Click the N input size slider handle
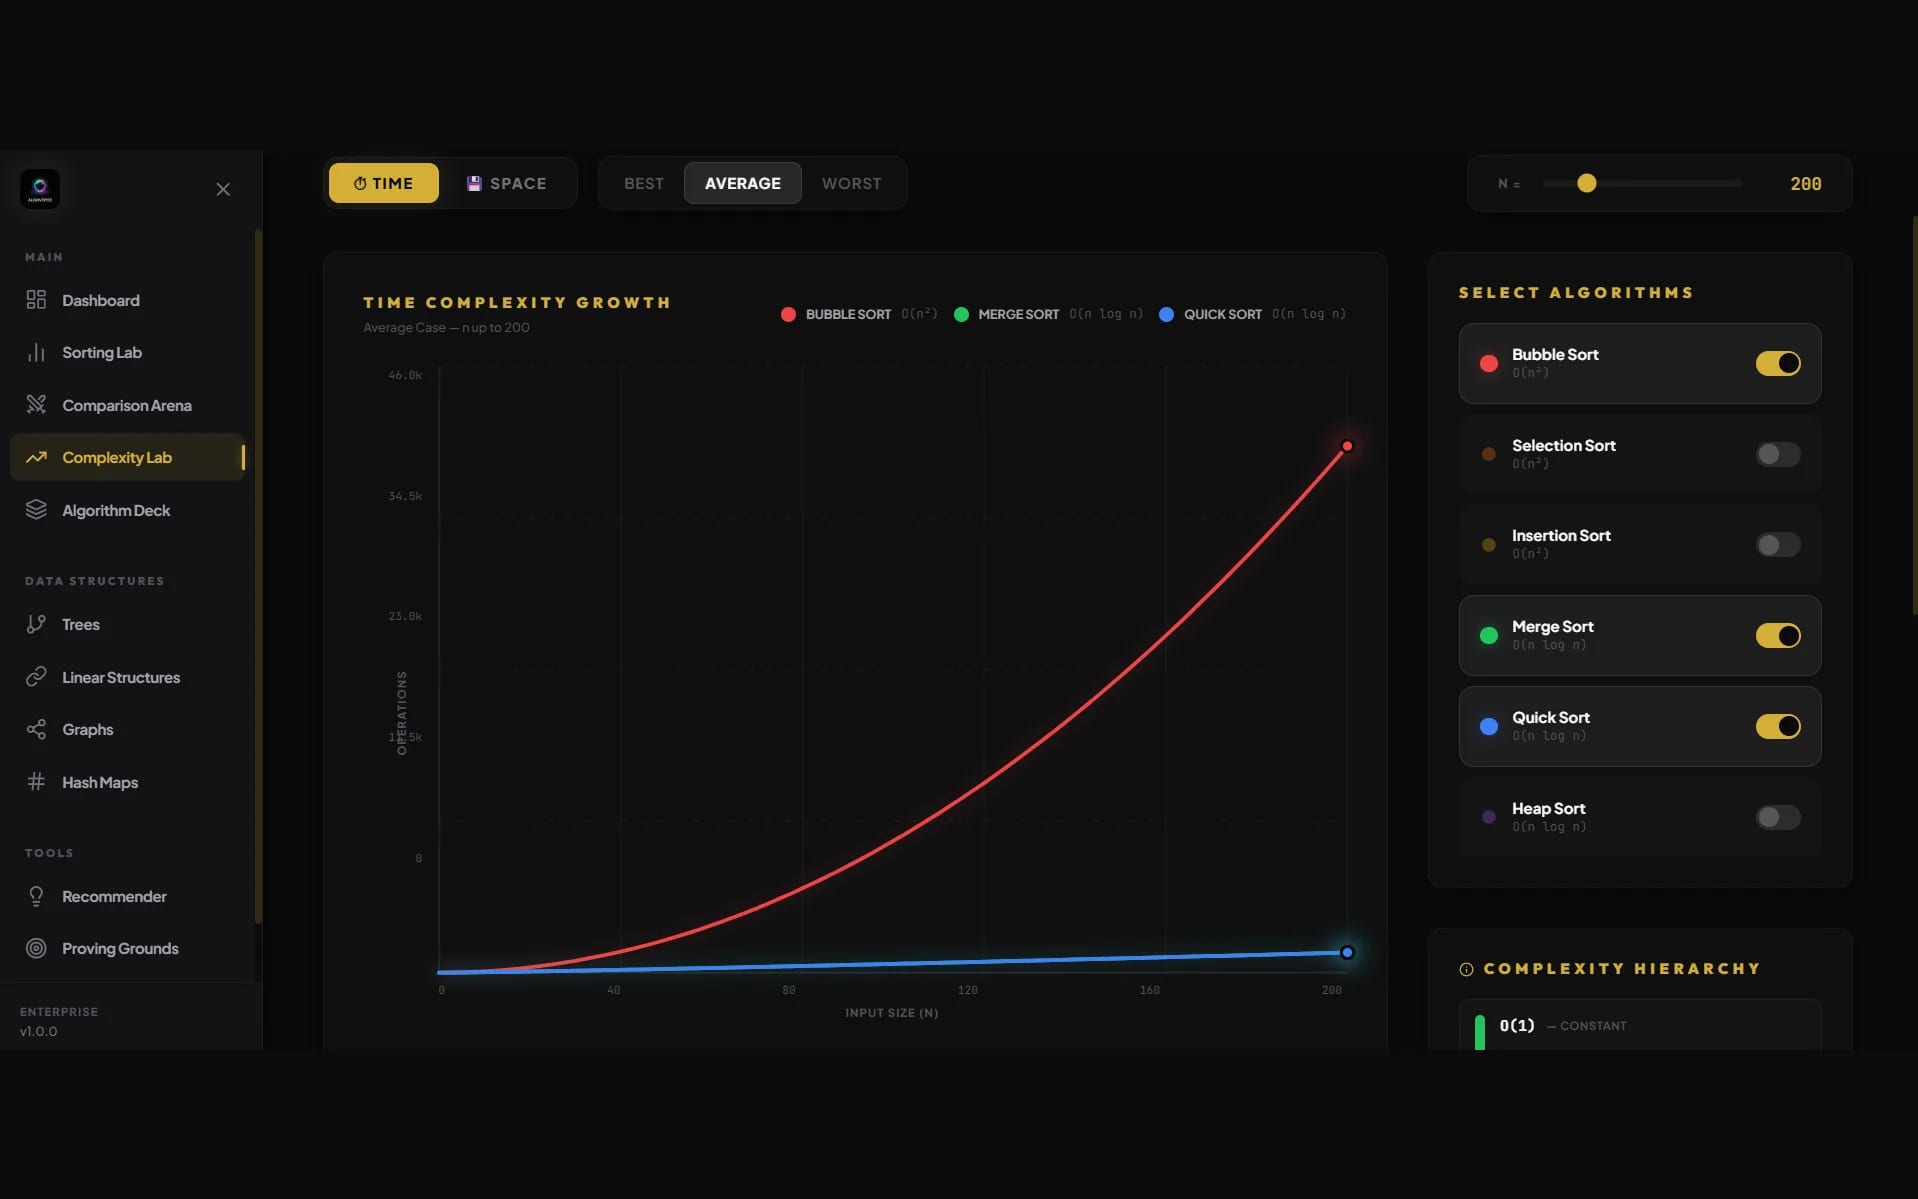1918x1199 pixels. coord(1586,183)
